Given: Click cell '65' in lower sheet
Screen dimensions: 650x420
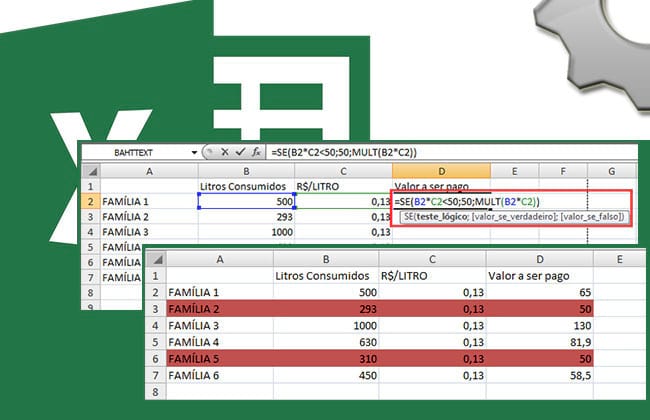Looking at the screenshot, I should coord(539,292).
